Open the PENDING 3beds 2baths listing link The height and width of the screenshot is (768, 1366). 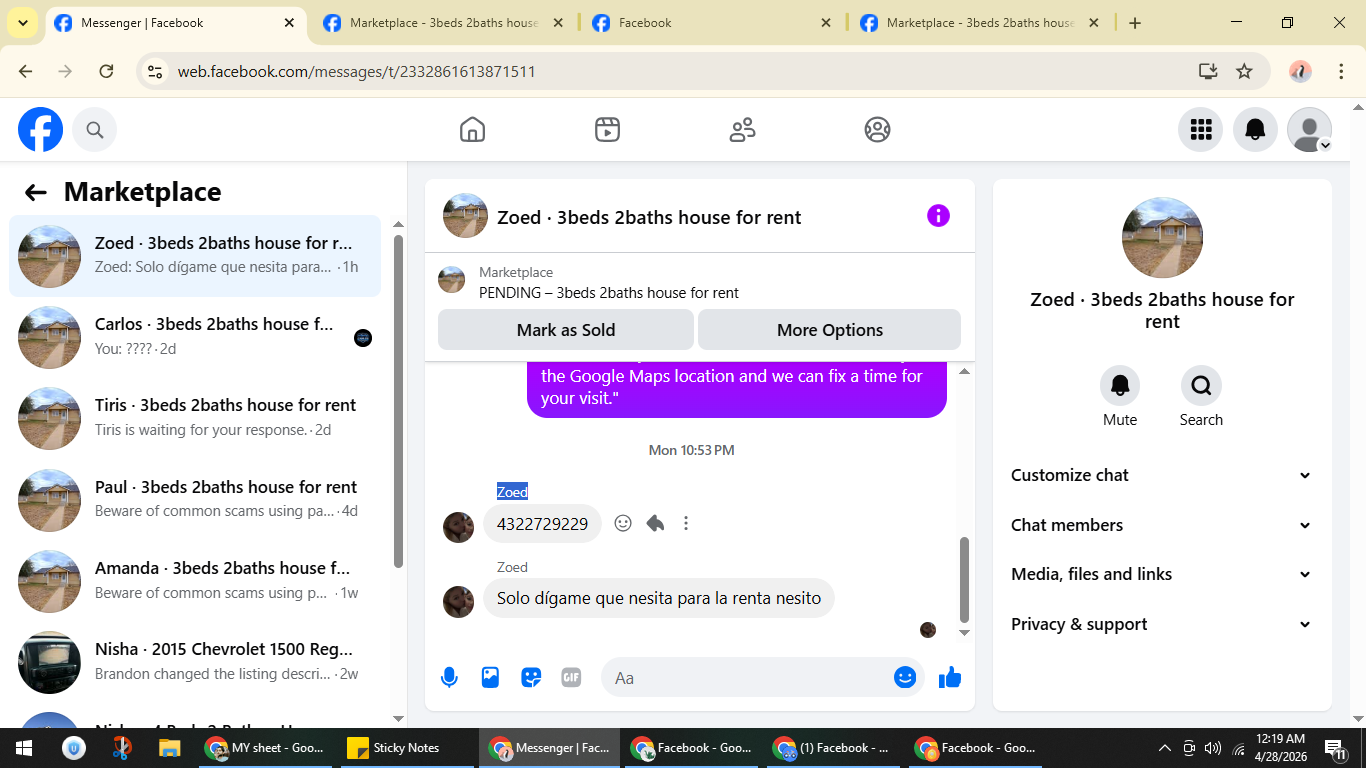tap(609, 293)
